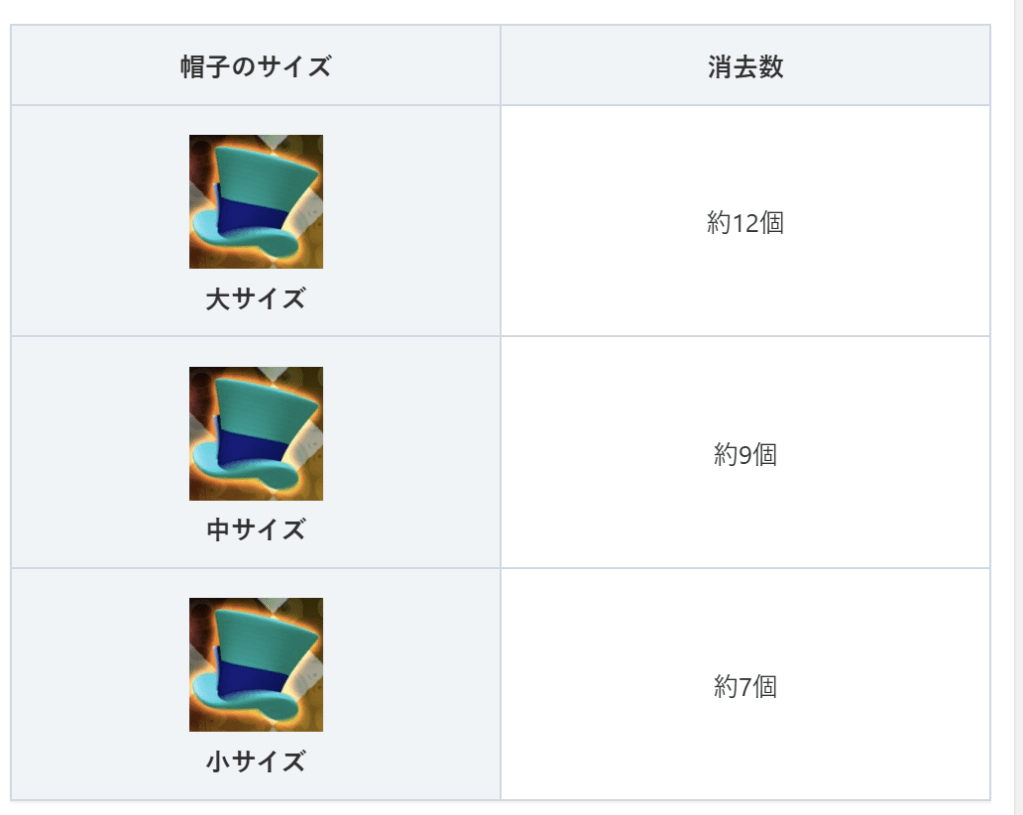The height and width of the screenshot is (815, 1023).
Task: Click the 約12個 cell text
Action: pyautogui.click(x=745, y=222)
